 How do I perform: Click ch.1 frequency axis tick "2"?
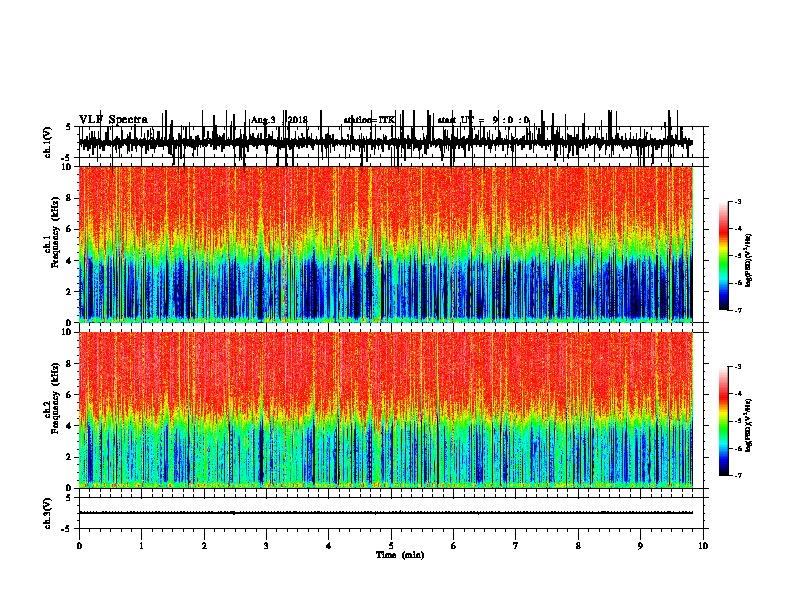[x=69, y=291]
